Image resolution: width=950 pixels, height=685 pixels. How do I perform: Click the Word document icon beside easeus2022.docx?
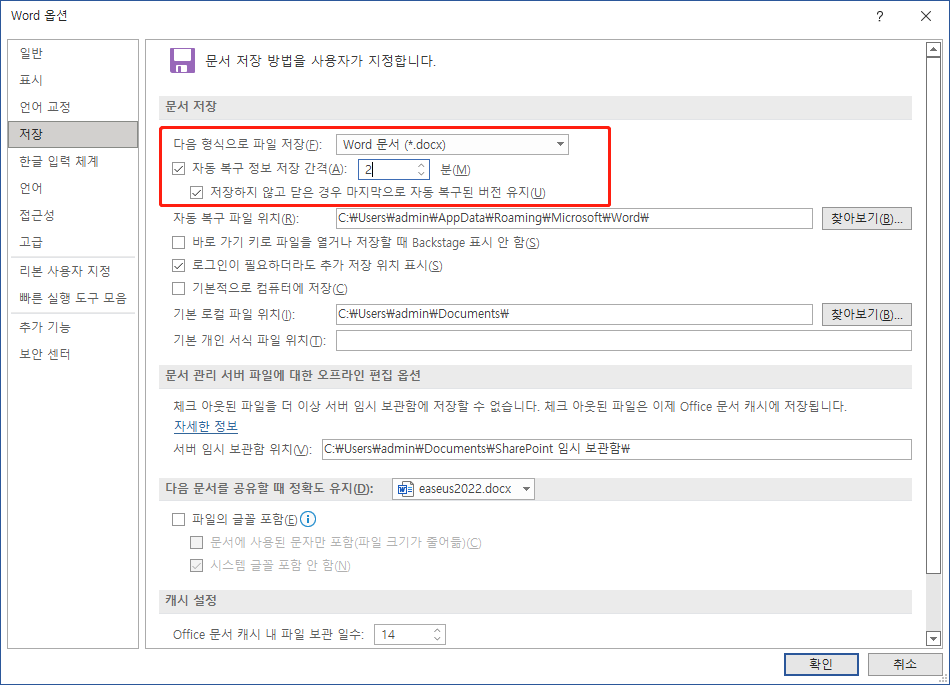405,488
